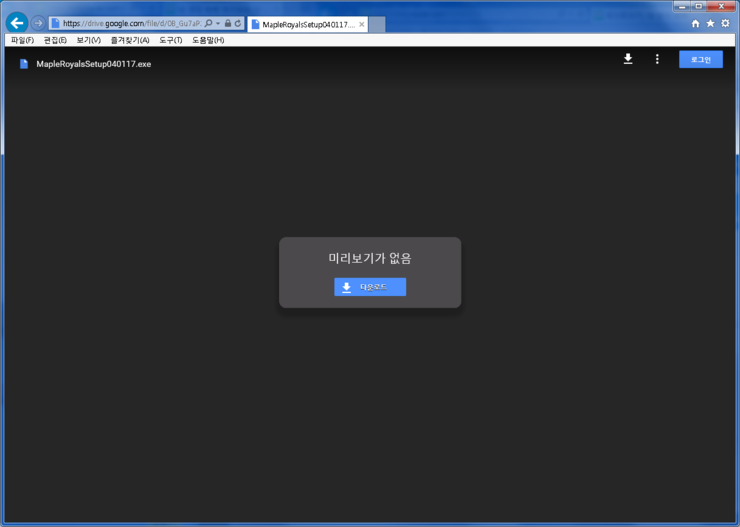Open the address bar dropdown arrow
The height and width of the screenshot is (527, 740).
(x=218, y=23)
